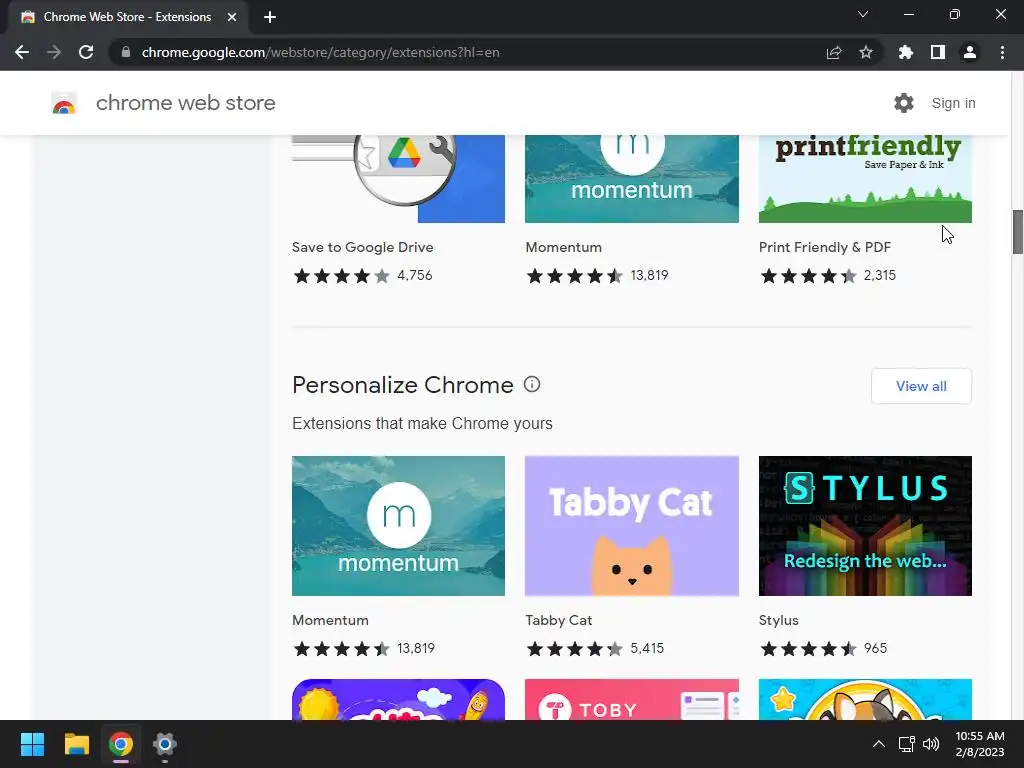Screen dimensions: 1024x768
Task: Open Settings from the taskbar
Action: (165, 744)
